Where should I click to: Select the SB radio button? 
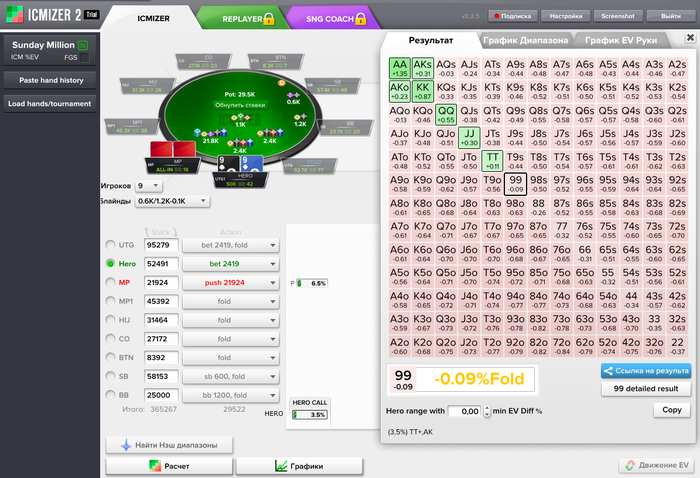[110, 376]
